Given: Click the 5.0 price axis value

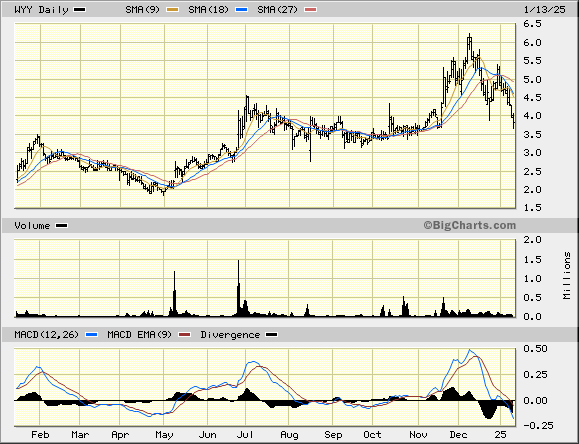Looking at the screenshot, I should click(532, 79).
